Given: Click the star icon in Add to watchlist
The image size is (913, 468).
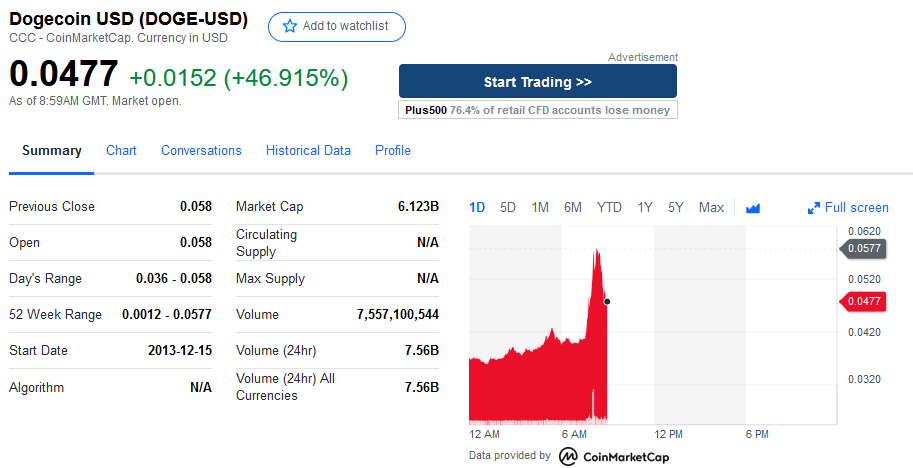Looking at the screenshot, I should 289,26.
